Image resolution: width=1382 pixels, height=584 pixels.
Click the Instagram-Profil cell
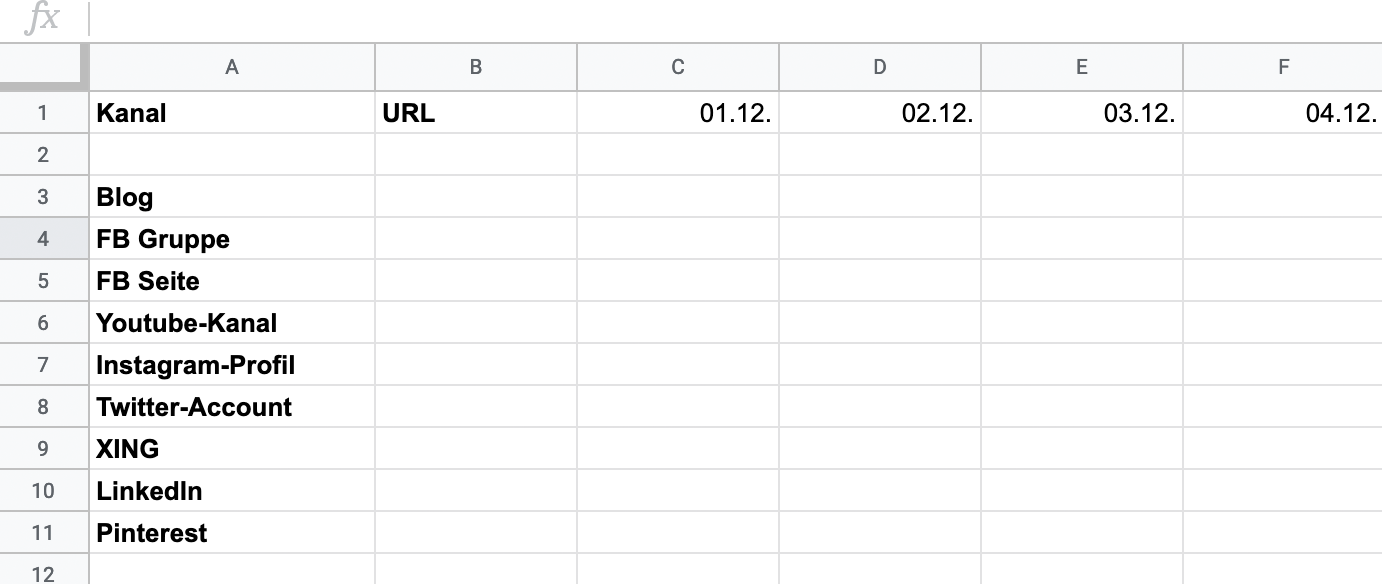tap(232, 365)
